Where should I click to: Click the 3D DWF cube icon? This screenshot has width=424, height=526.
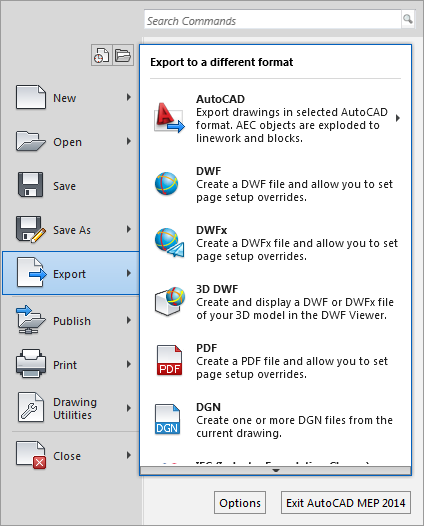[169, 301]
